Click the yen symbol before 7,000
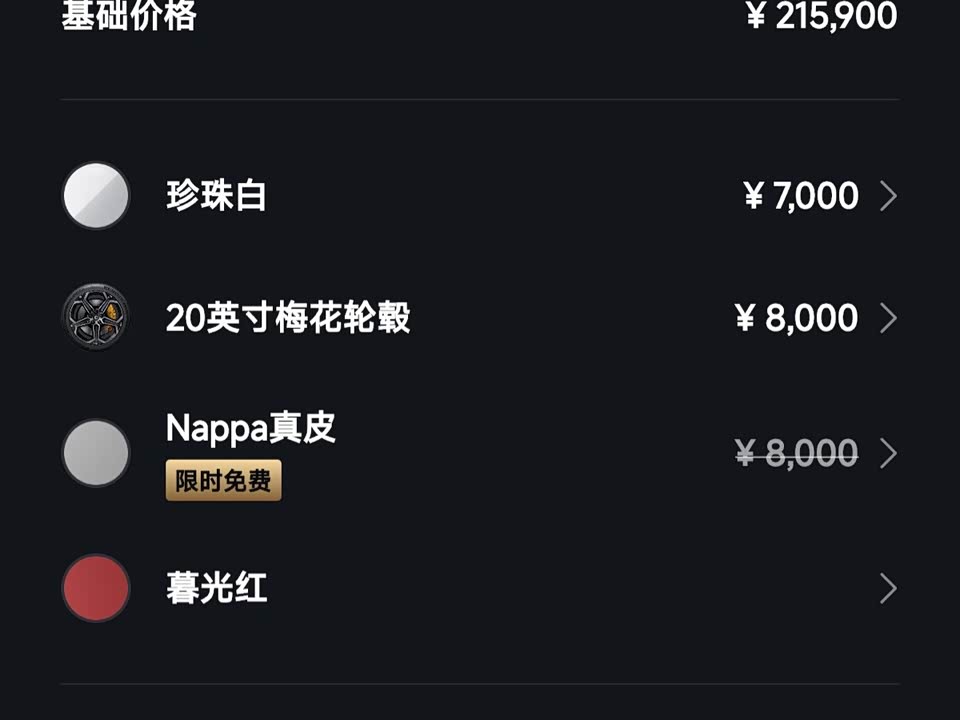 (x=754, y=196)
